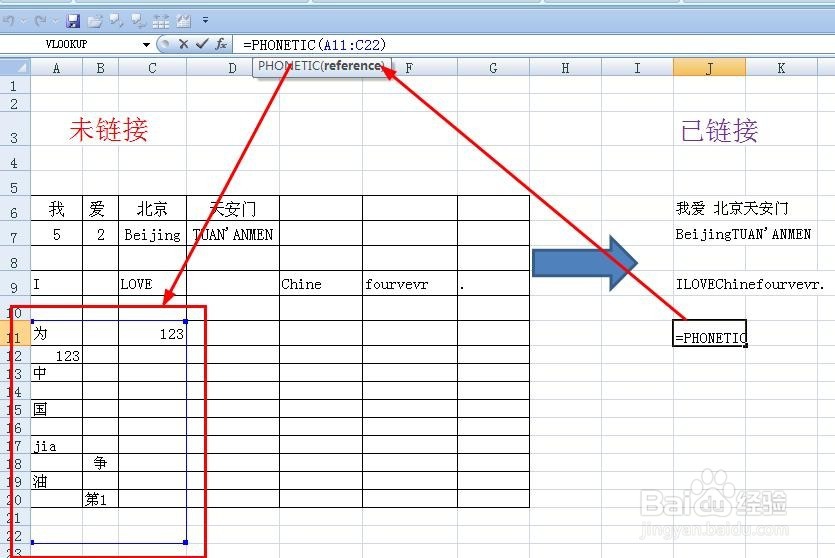Click the purple 已链接 heading text
The height and width of the screenshot is (558, 835).
click(x=719, y=130)
